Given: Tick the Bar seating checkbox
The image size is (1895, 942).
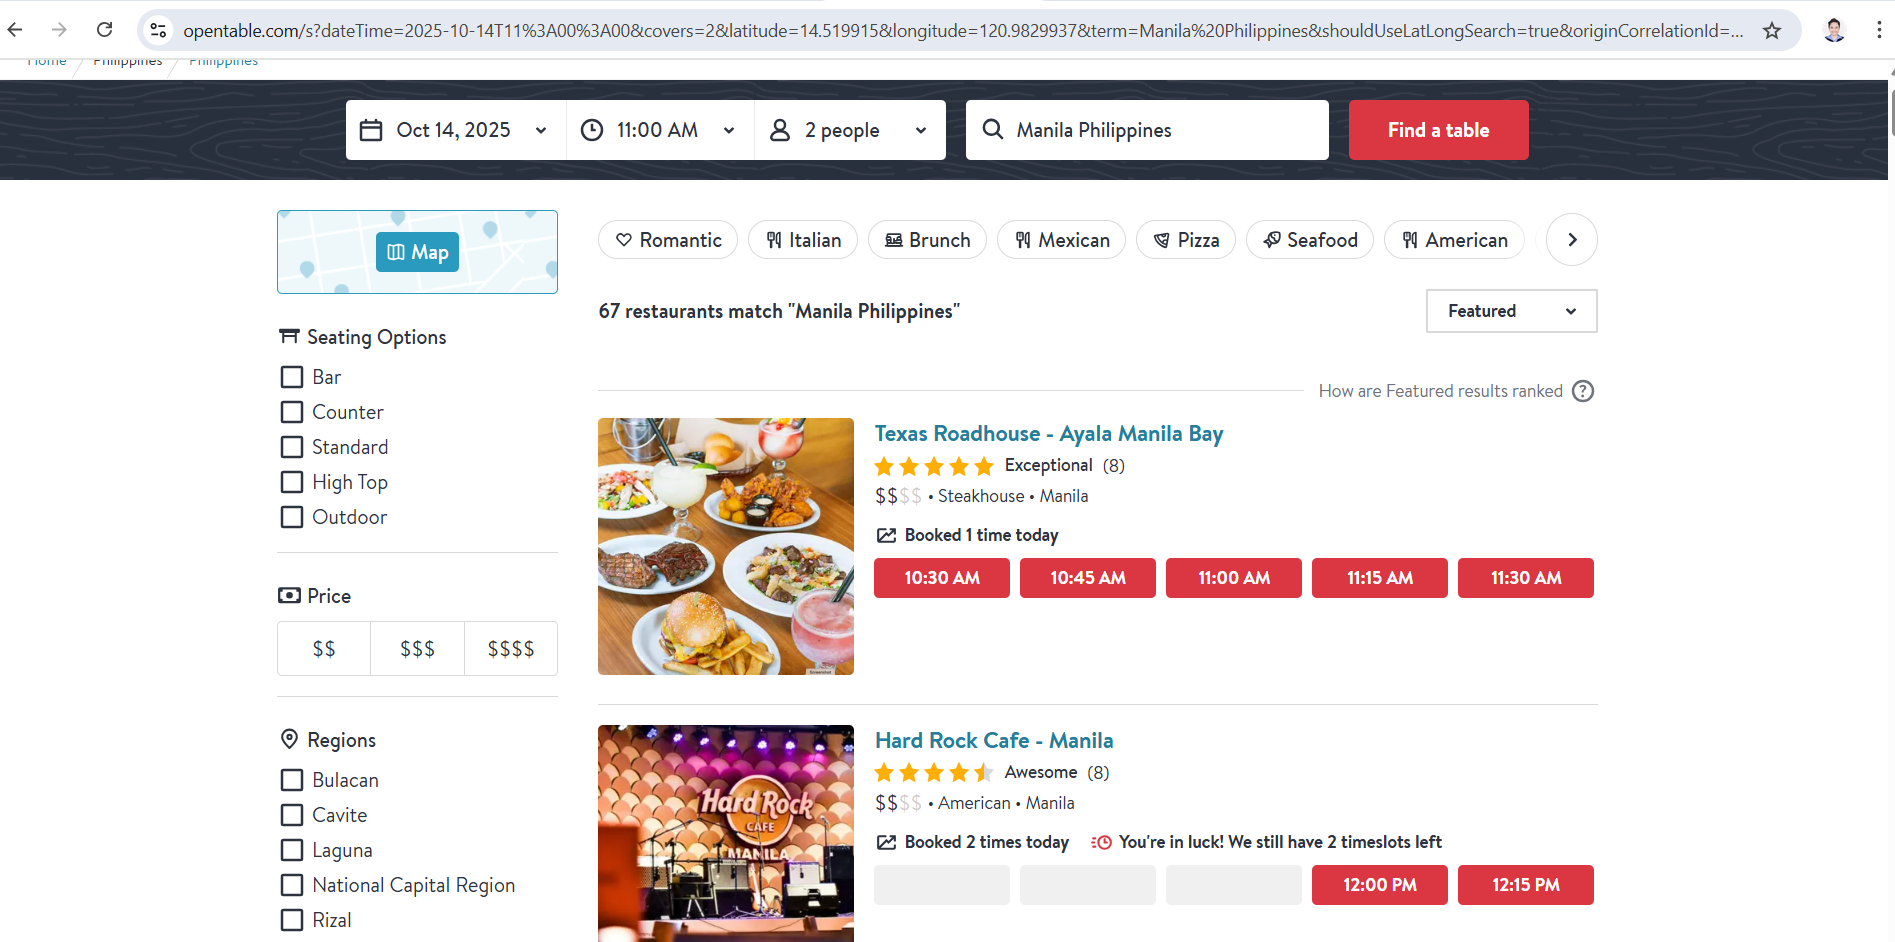Looking at the screenshot, I should pyautogui.click(x=292, y=377).
